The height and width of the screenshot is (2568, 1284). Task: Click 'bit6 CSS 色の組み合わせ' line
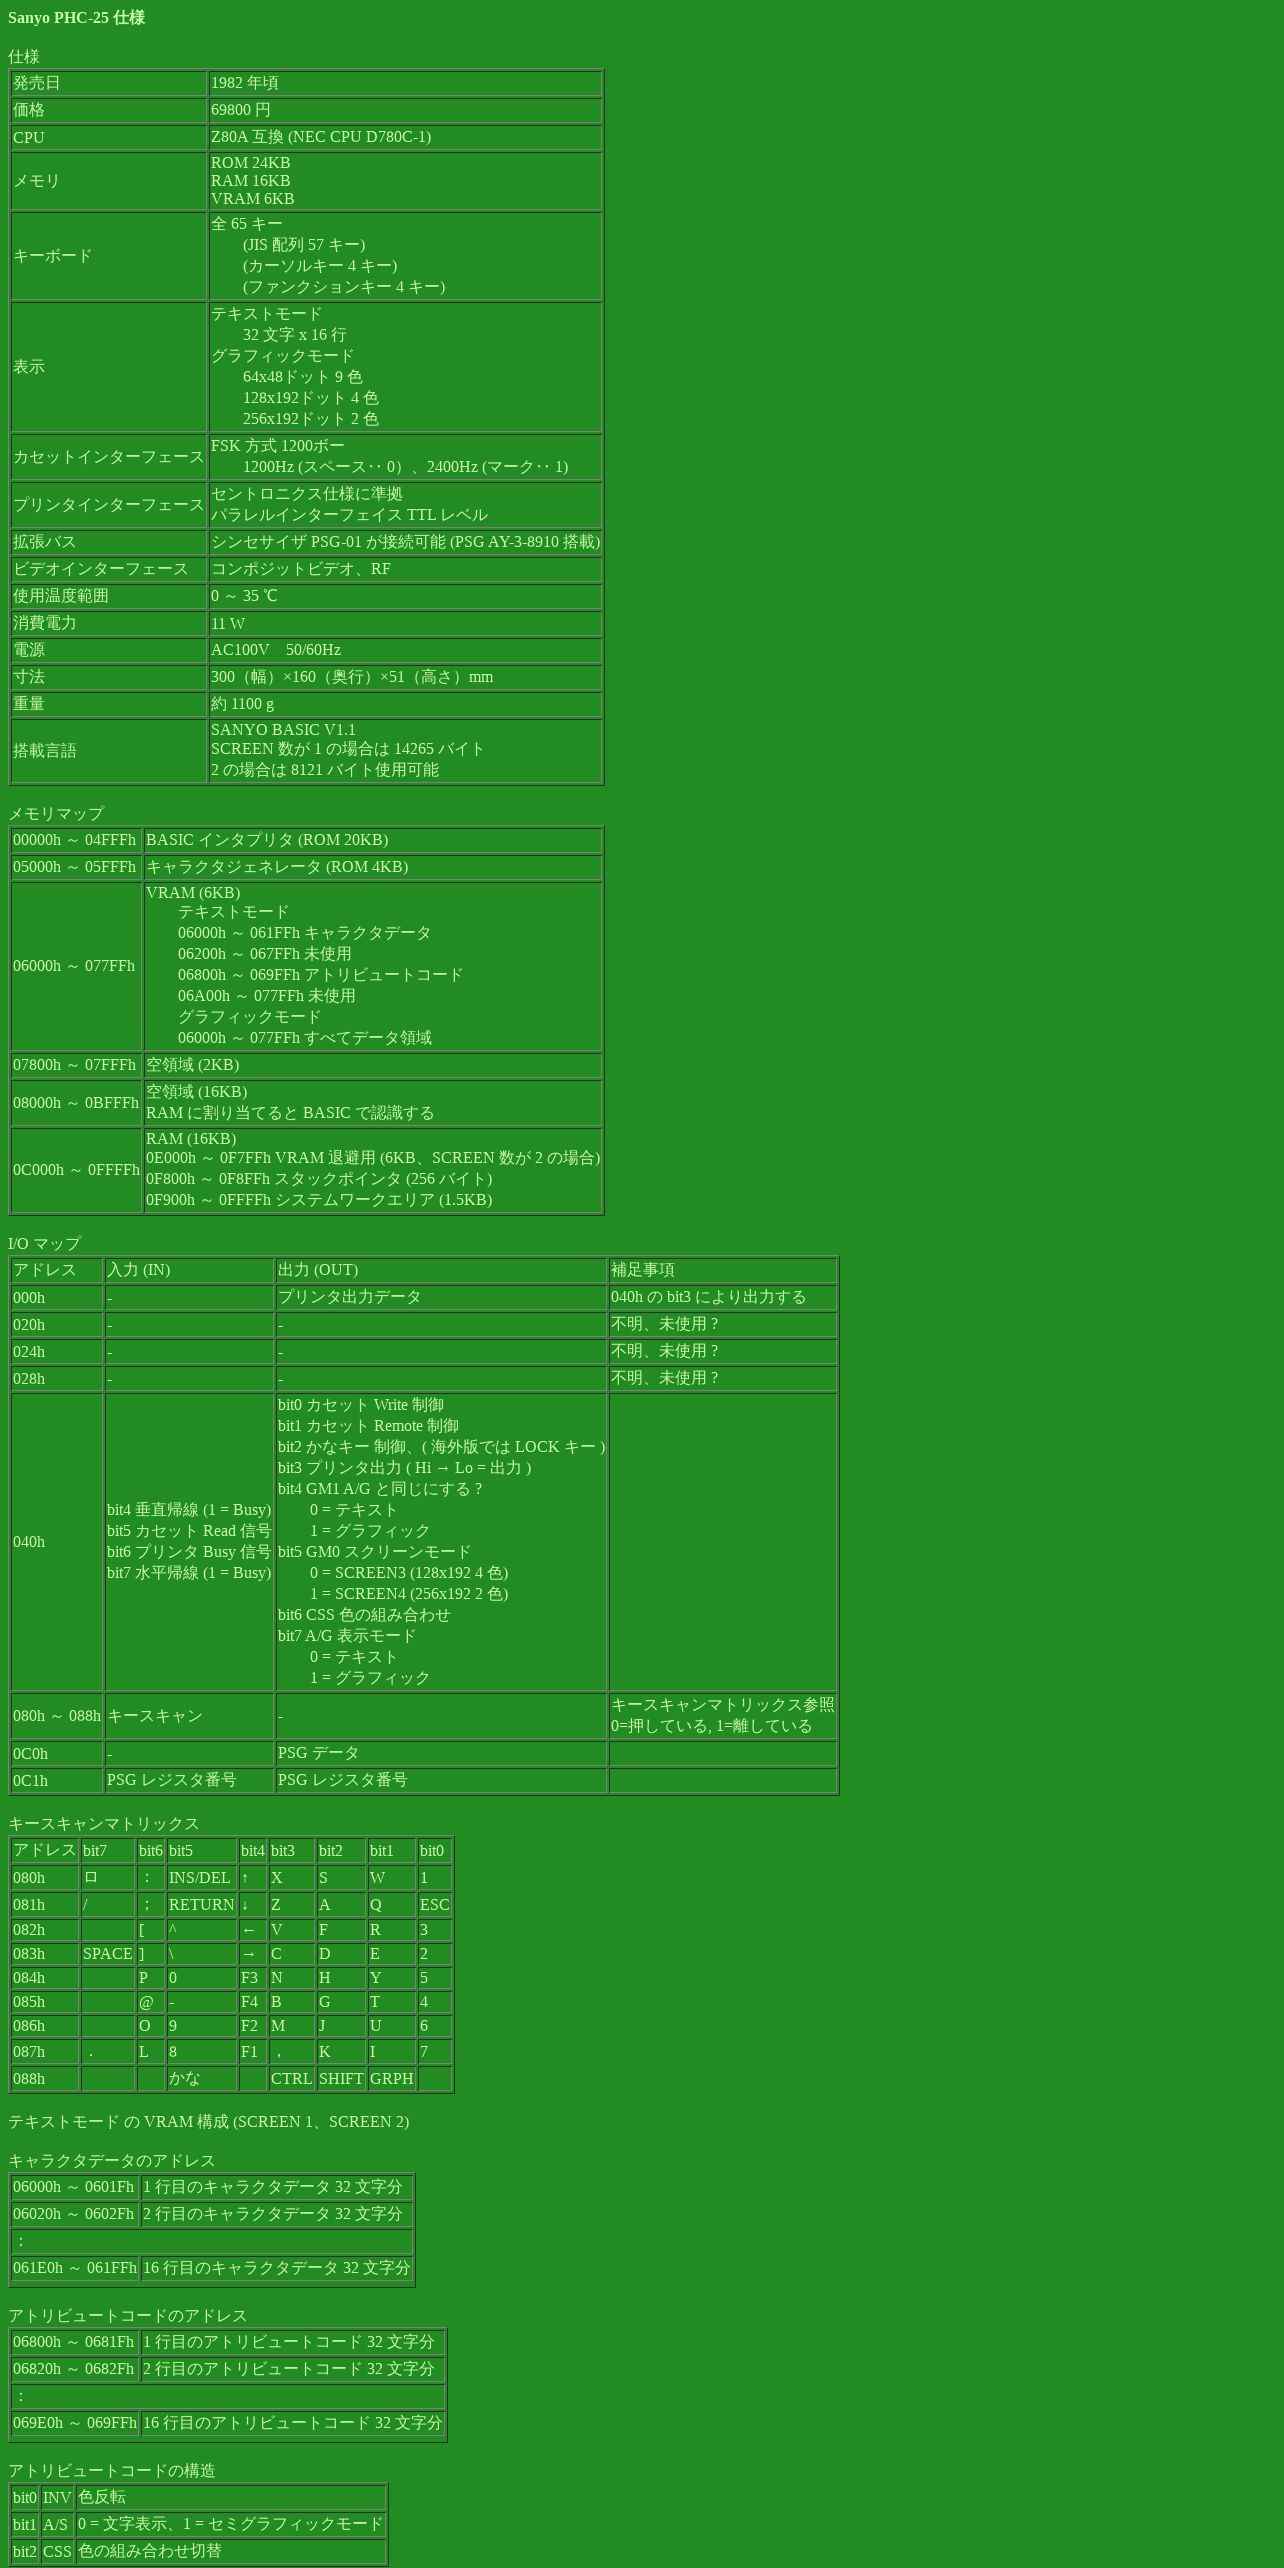pos(364,1614)
